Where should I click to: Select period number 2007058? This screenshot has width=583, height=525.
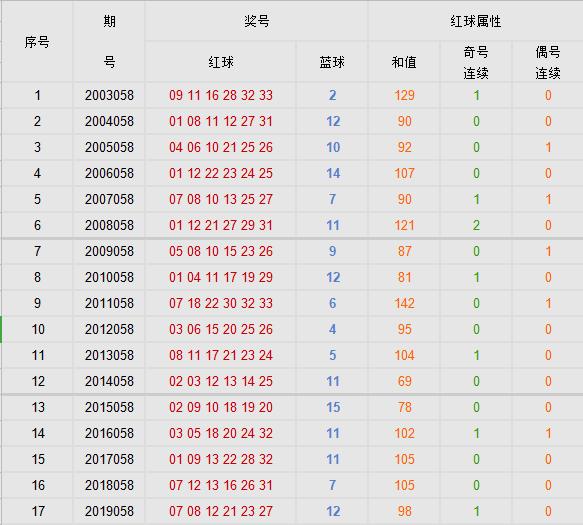[x=109, y=199]
